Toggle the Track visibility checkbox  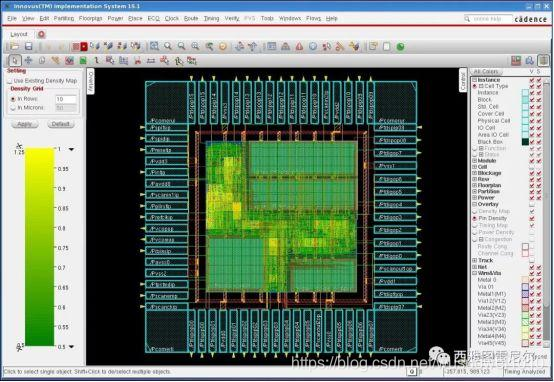(532, 260)
